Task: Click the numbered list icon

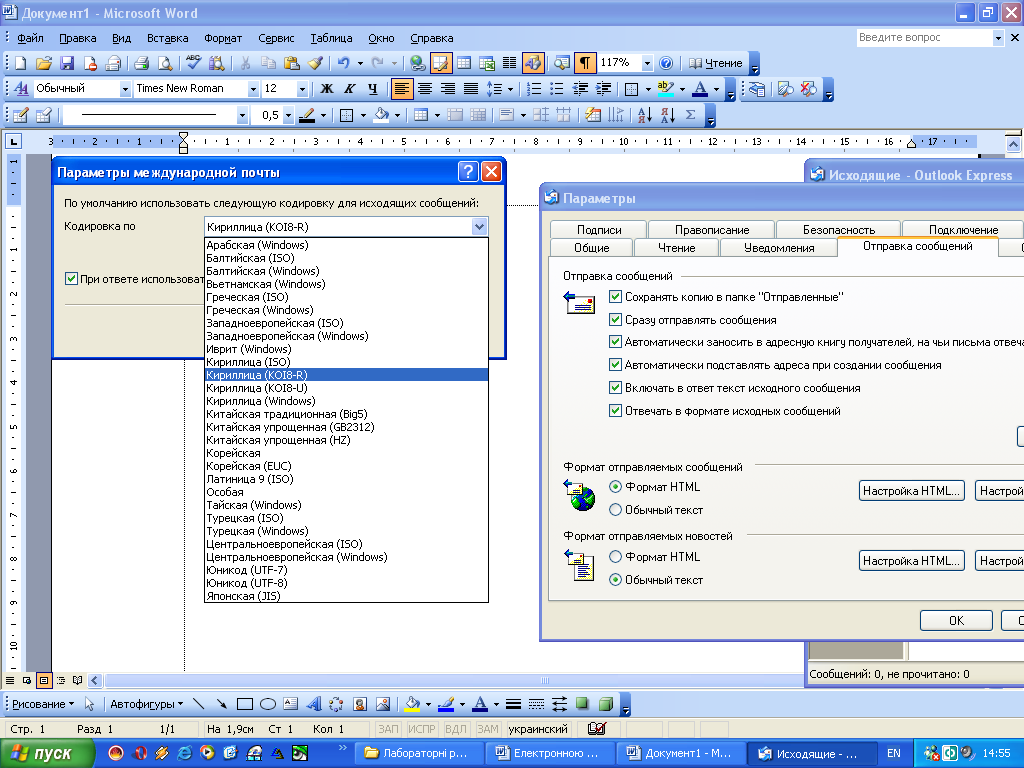Action: coord(534,89)
